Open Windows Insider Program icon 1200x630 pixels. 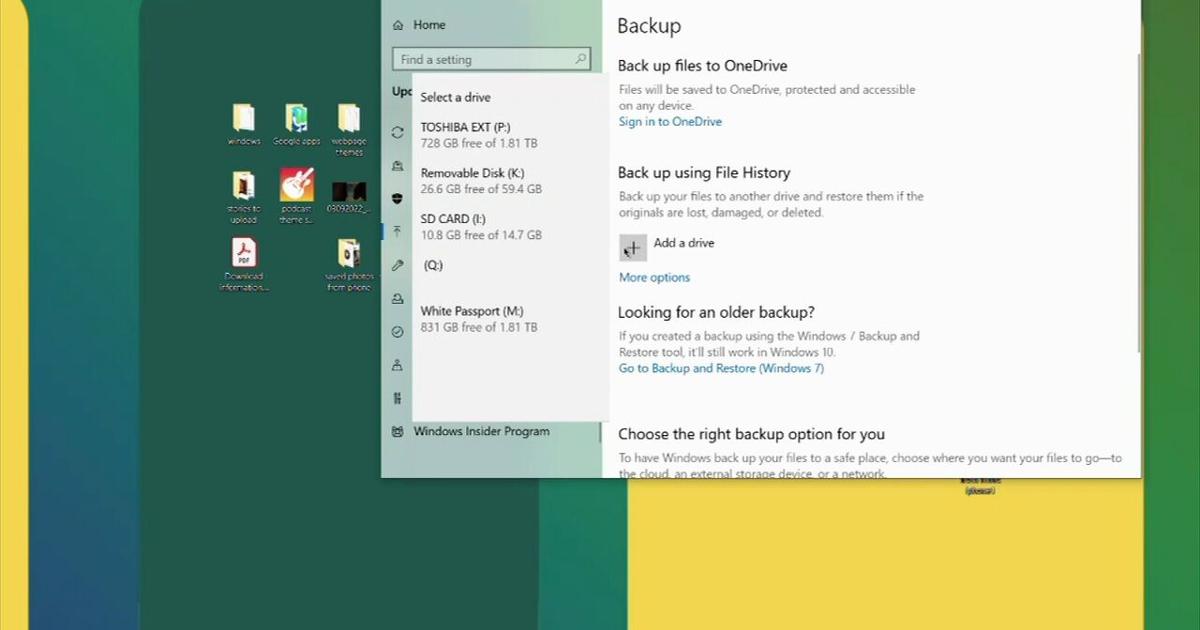click(398, 432)
